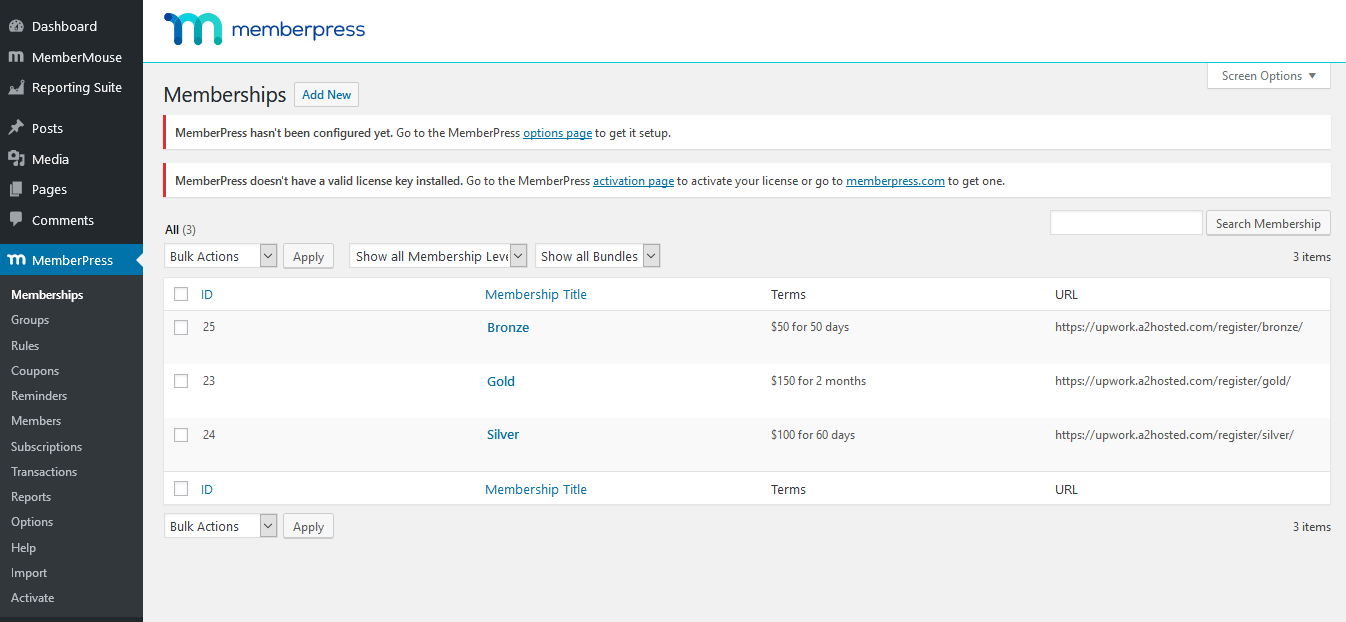Go to Subscriptions in MemberPress menu
The image size is (1346, 622).
(46, 447)
